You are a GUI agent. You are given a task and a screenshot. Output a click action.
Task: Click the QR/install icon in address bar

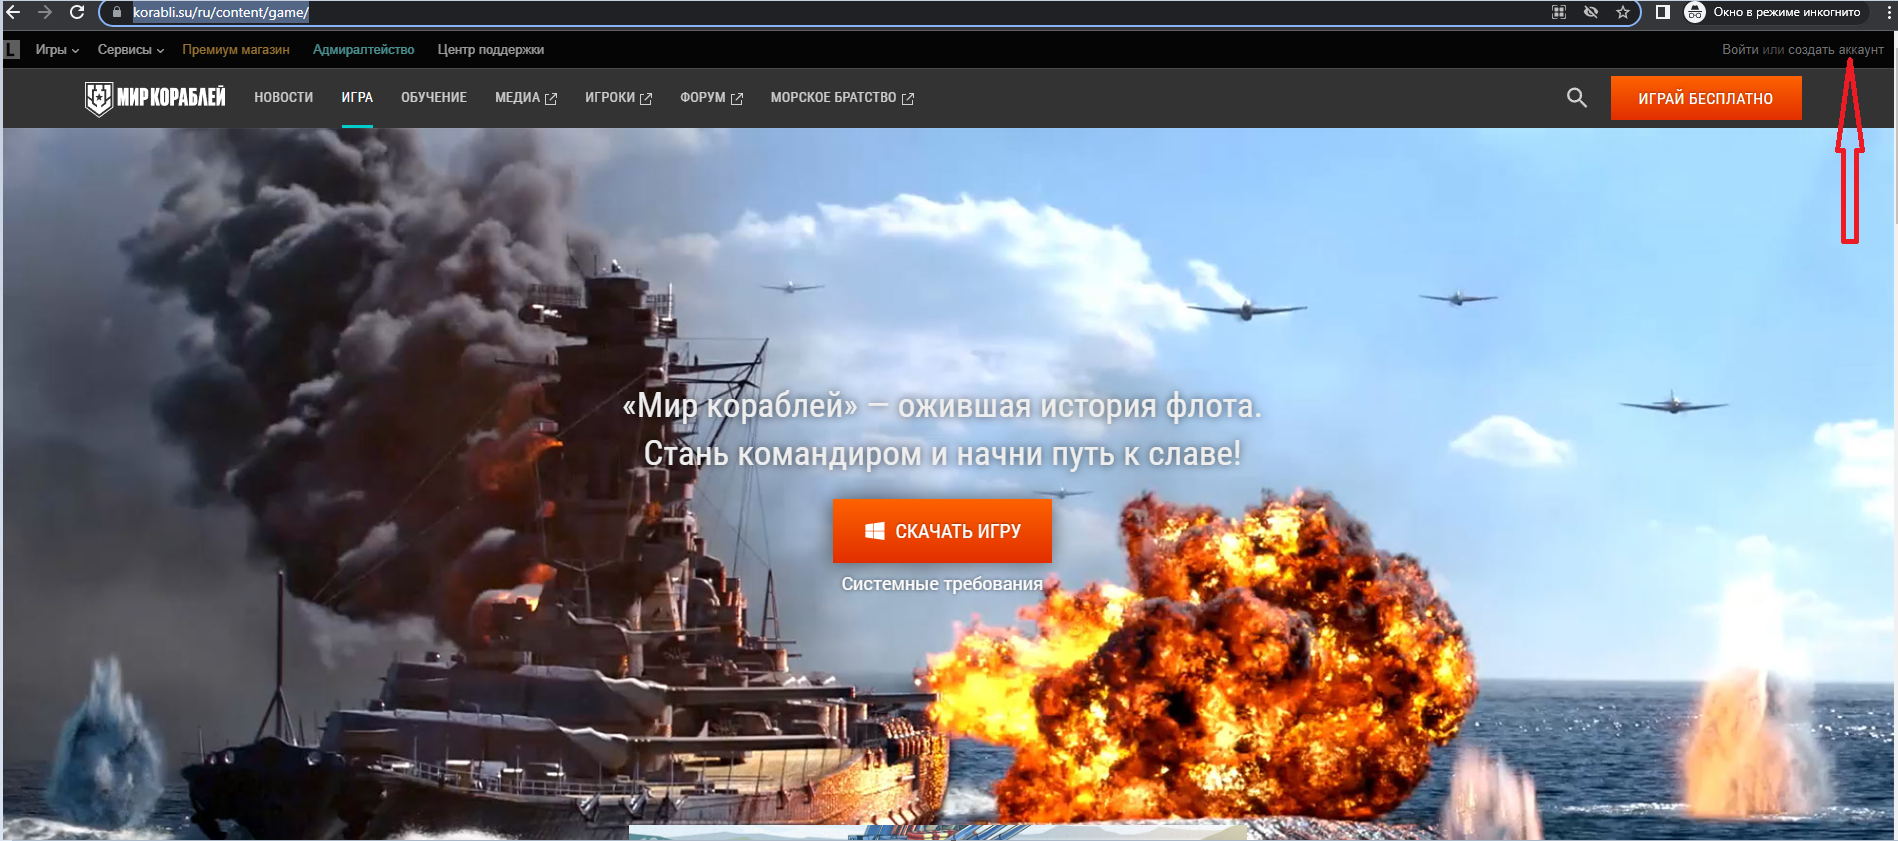[x=1559, y=13]
